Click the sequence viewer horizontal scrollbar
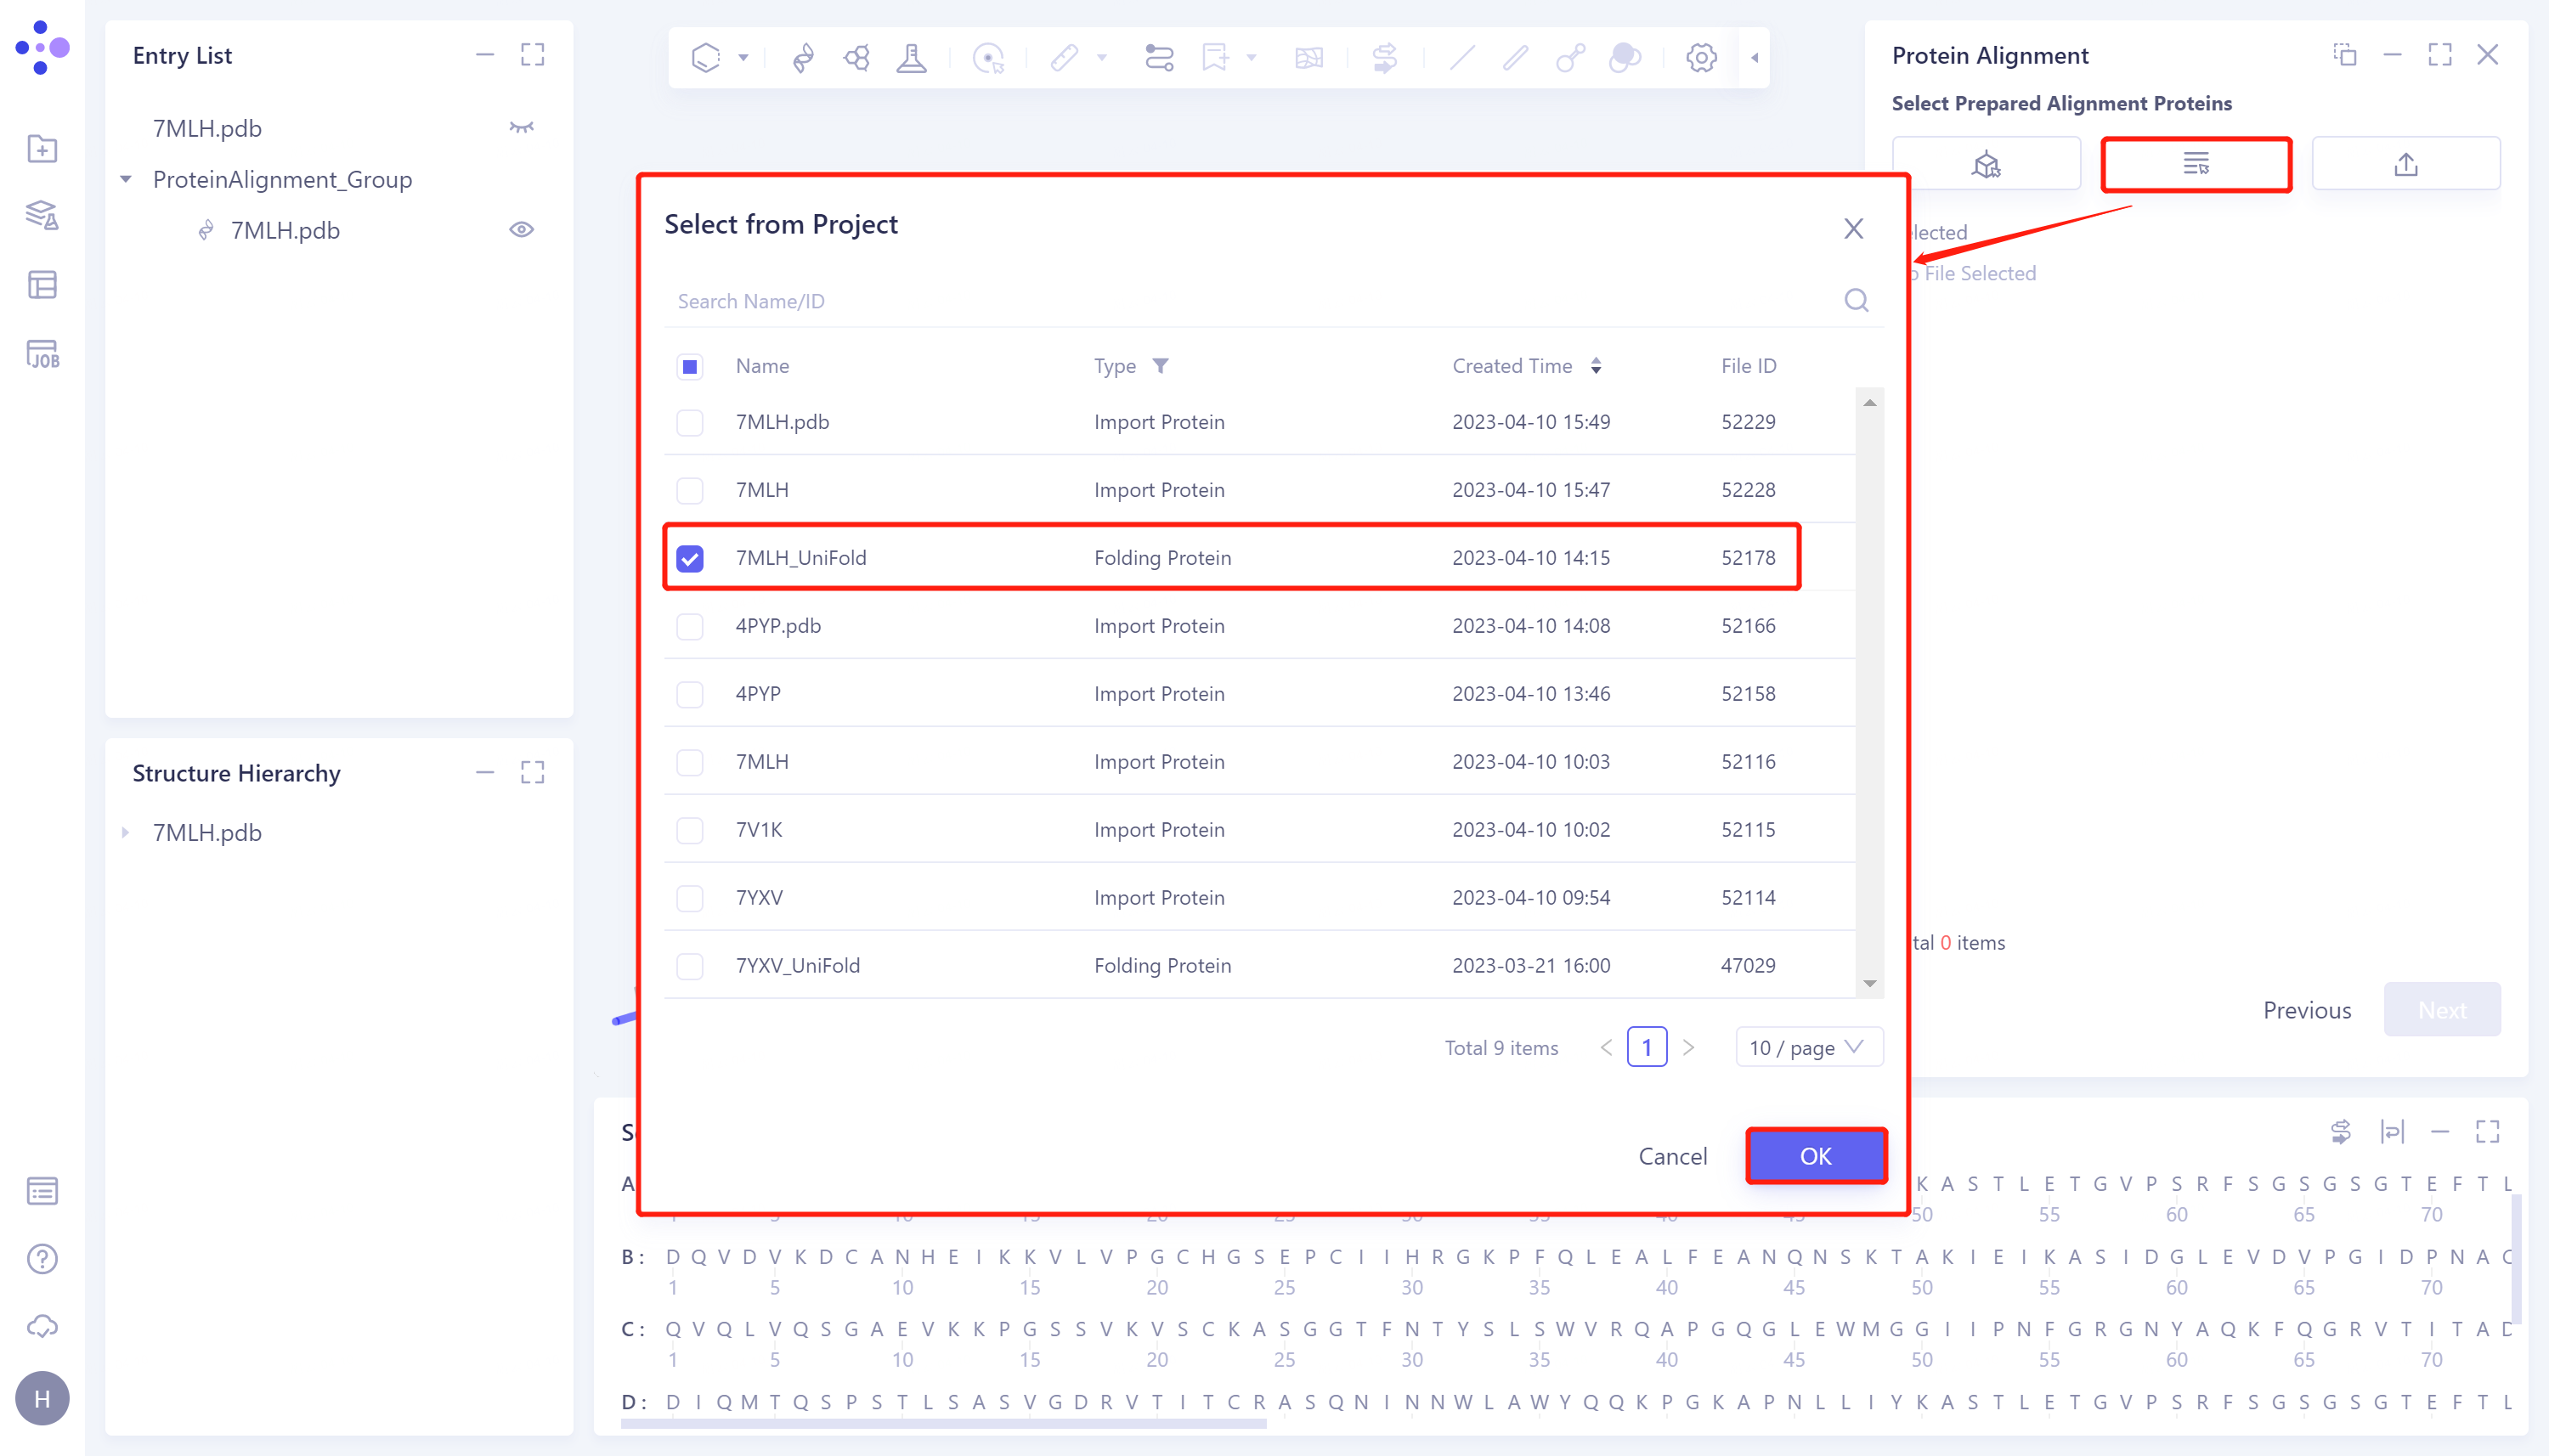 943,1423
